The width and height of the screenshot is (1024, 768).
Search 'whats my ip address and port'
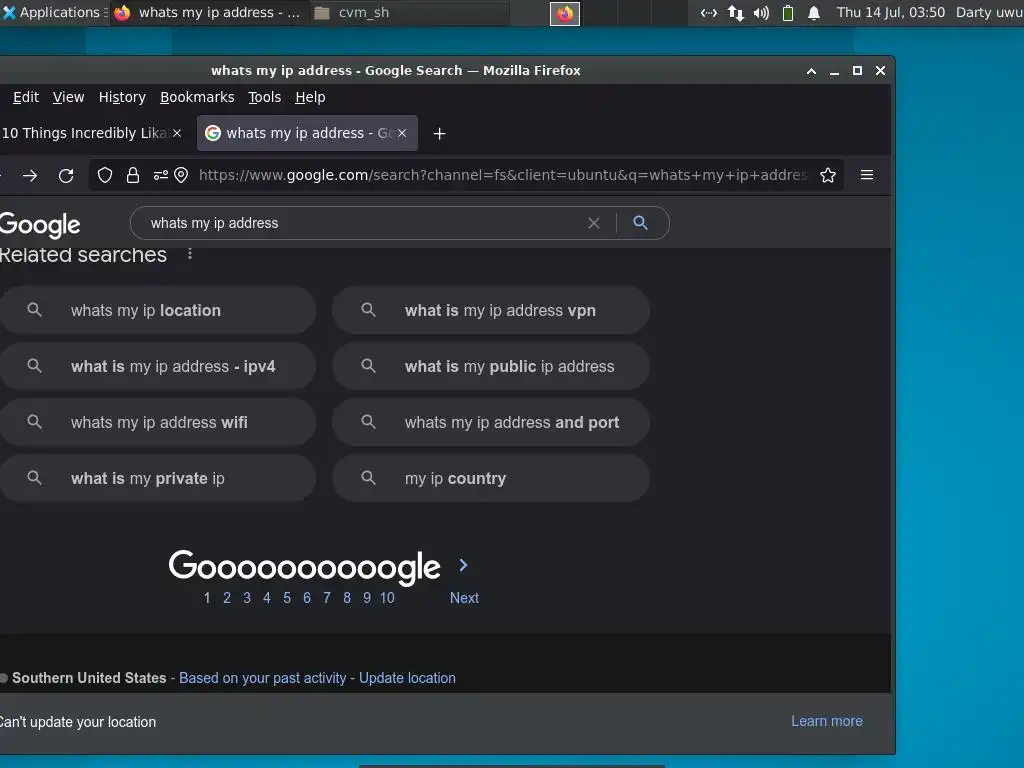point(491,423)
